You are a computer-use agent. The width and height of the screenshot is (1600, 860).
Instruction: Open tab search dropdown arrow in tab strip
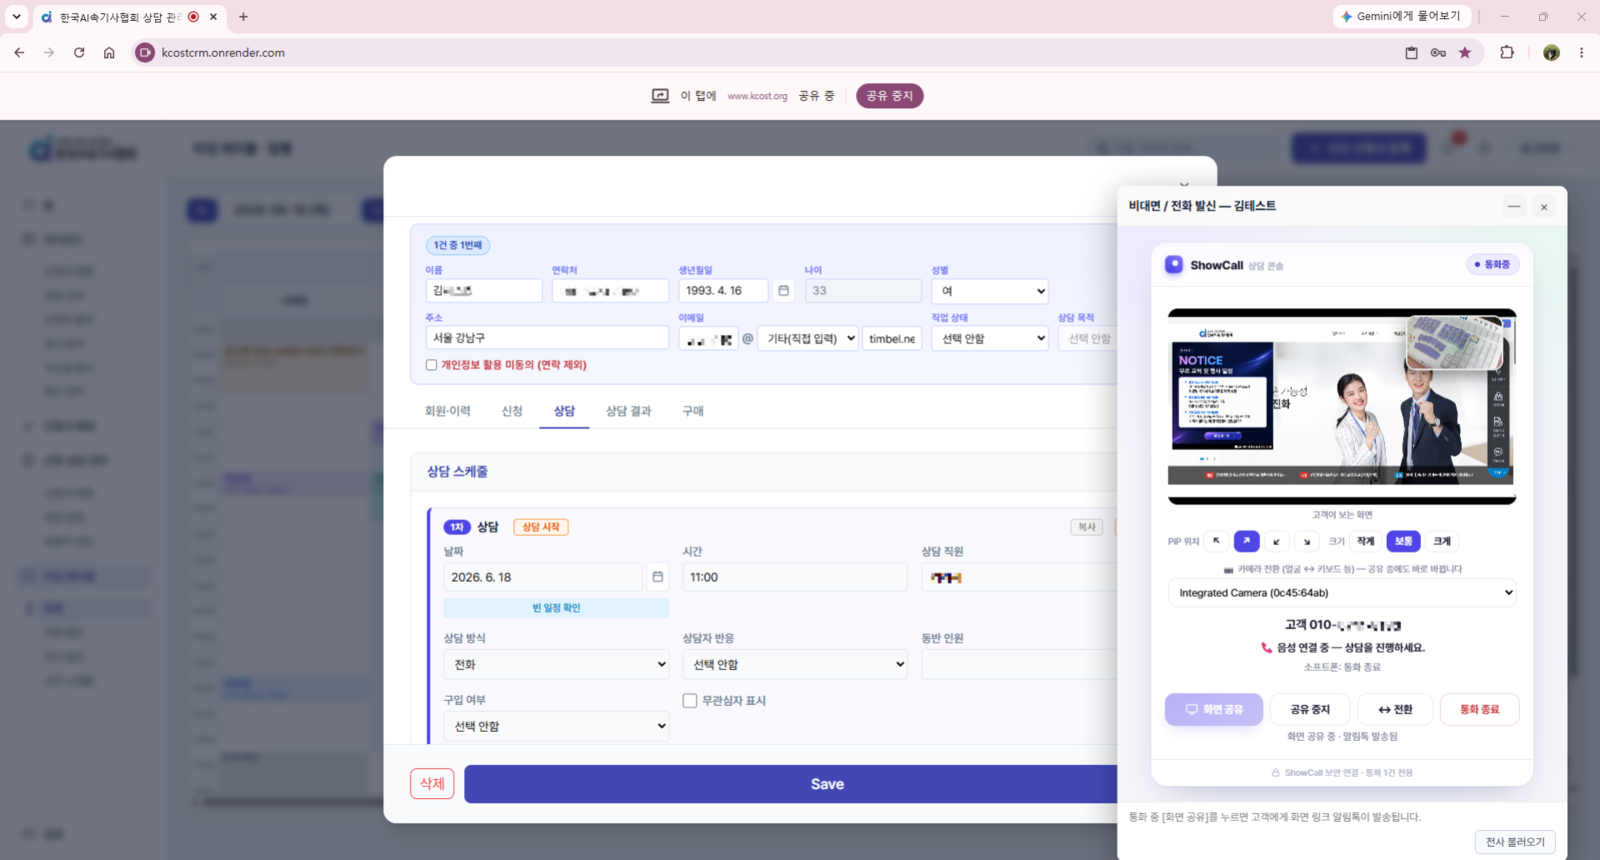click(16, 17)
